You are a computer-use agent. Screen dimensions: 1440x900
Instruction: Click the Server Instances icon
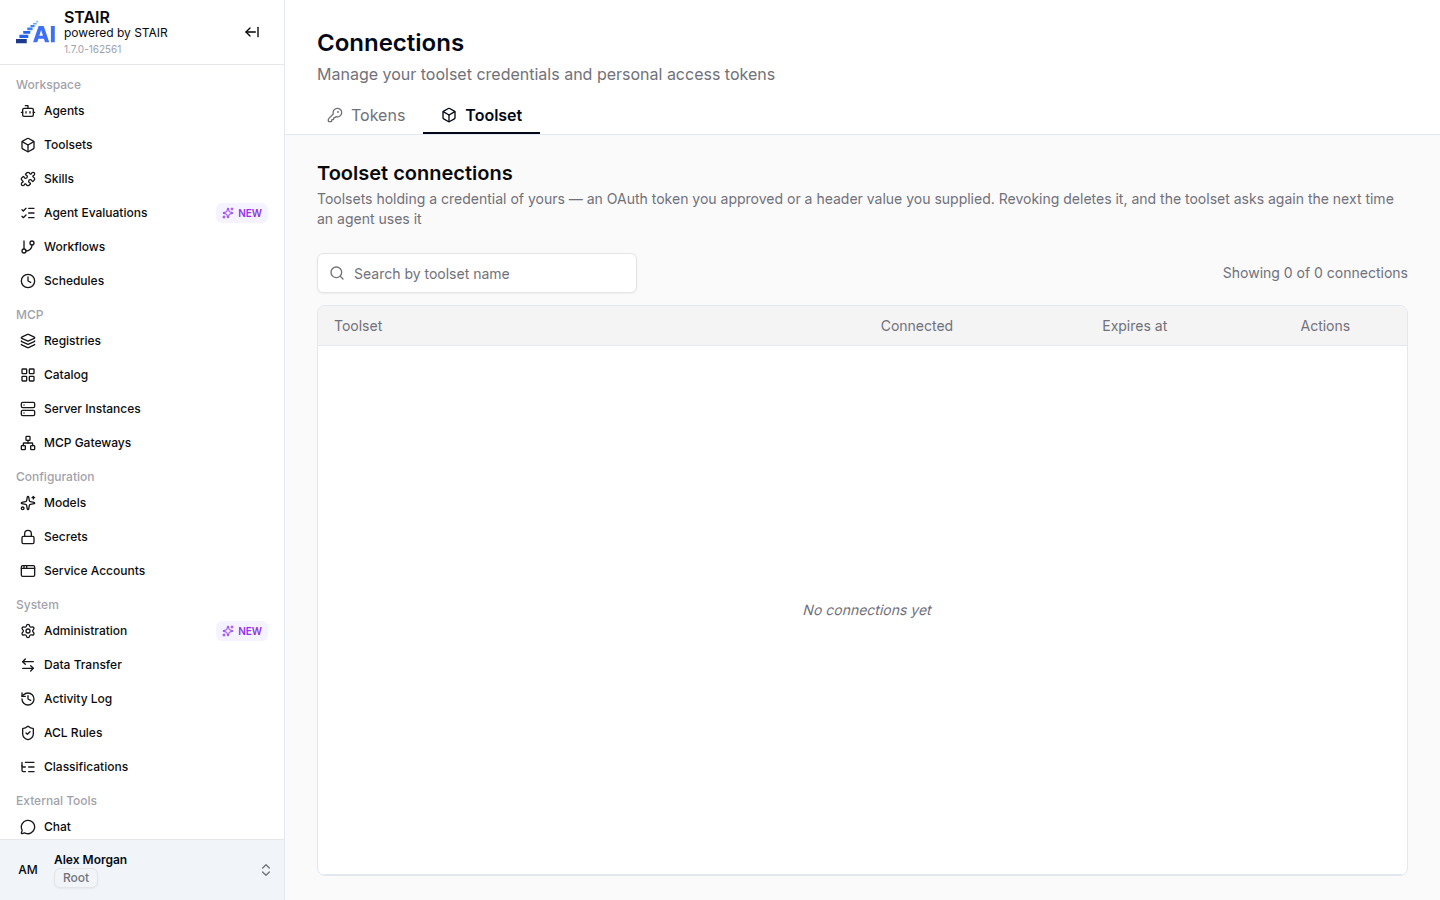tap(28, 409)
